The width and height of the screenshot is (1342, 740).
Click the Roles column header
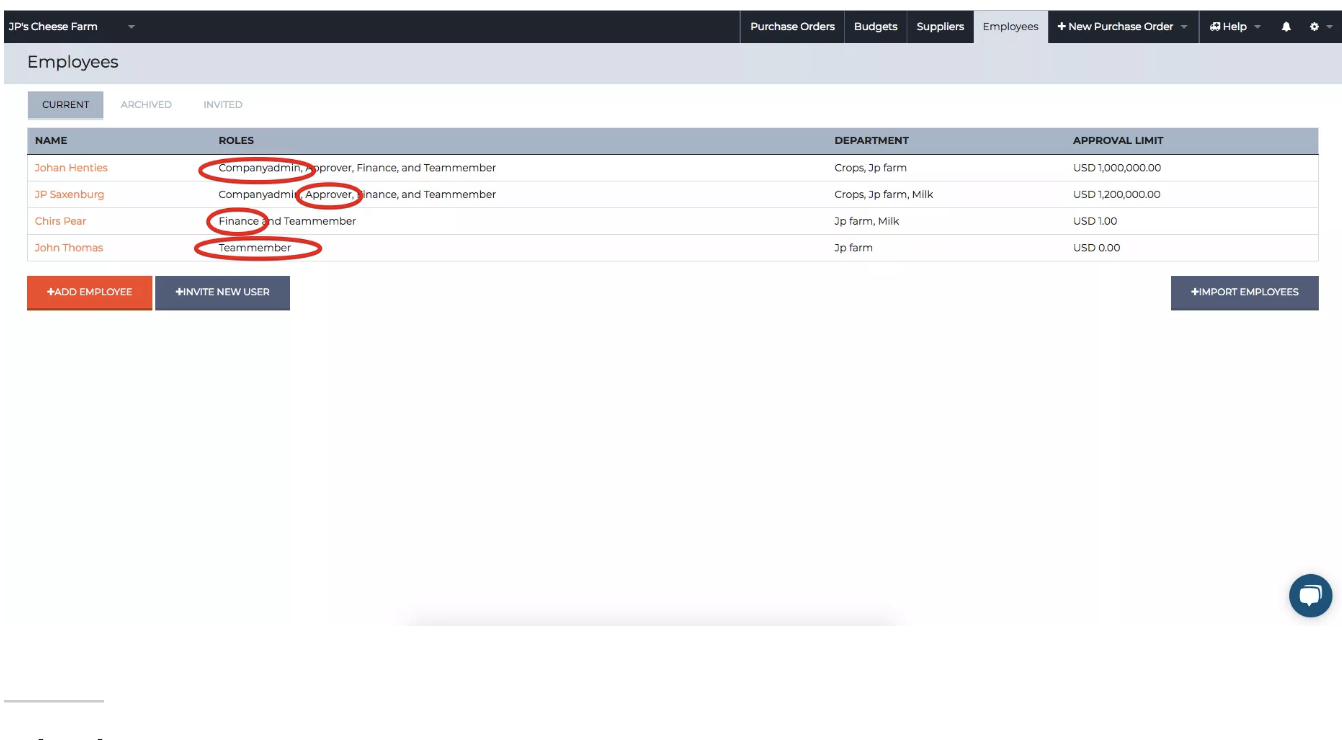(236, 141)
